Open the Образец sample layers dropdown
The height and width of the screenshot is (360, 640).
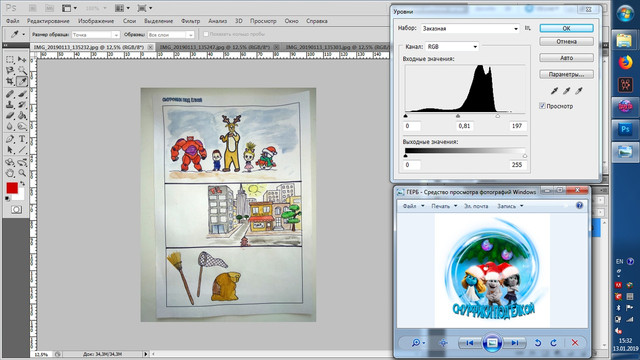[171, 35]
